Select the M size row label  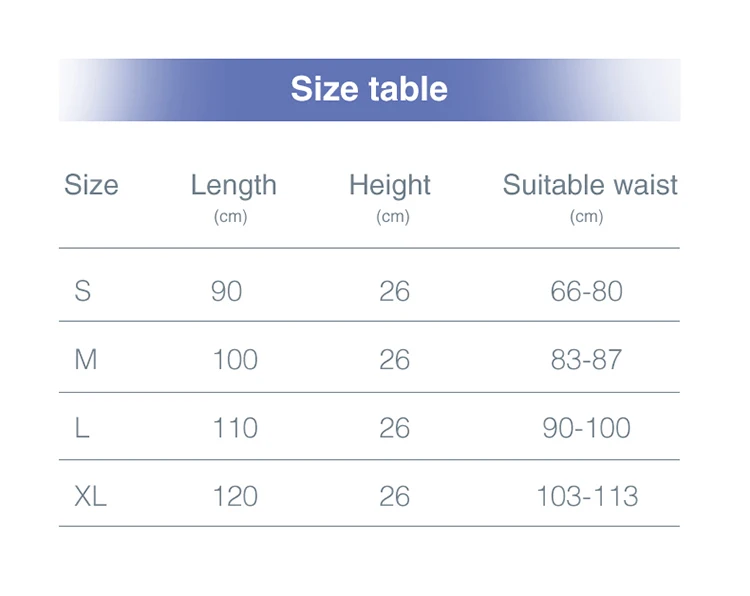coord(86,359)
